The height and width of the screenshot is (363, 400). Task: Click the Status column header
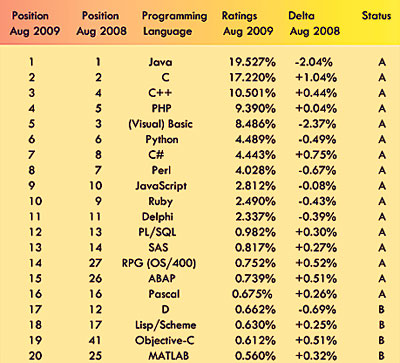coord(376,16)
